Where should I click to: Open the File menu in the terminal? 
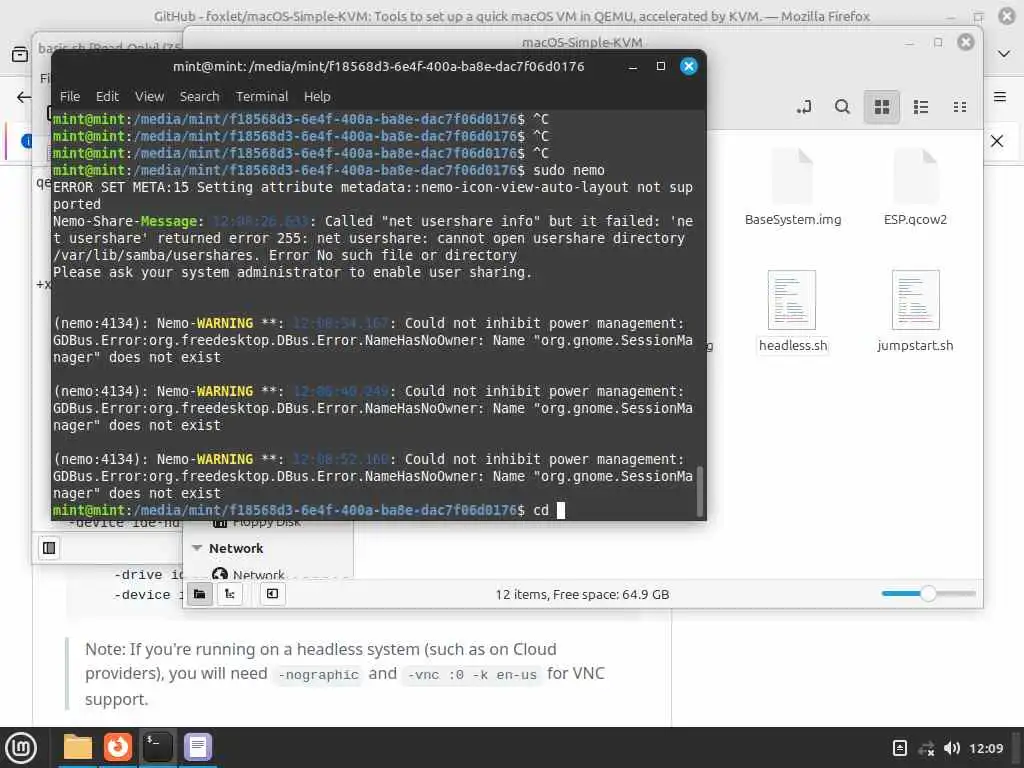(70, 97)
